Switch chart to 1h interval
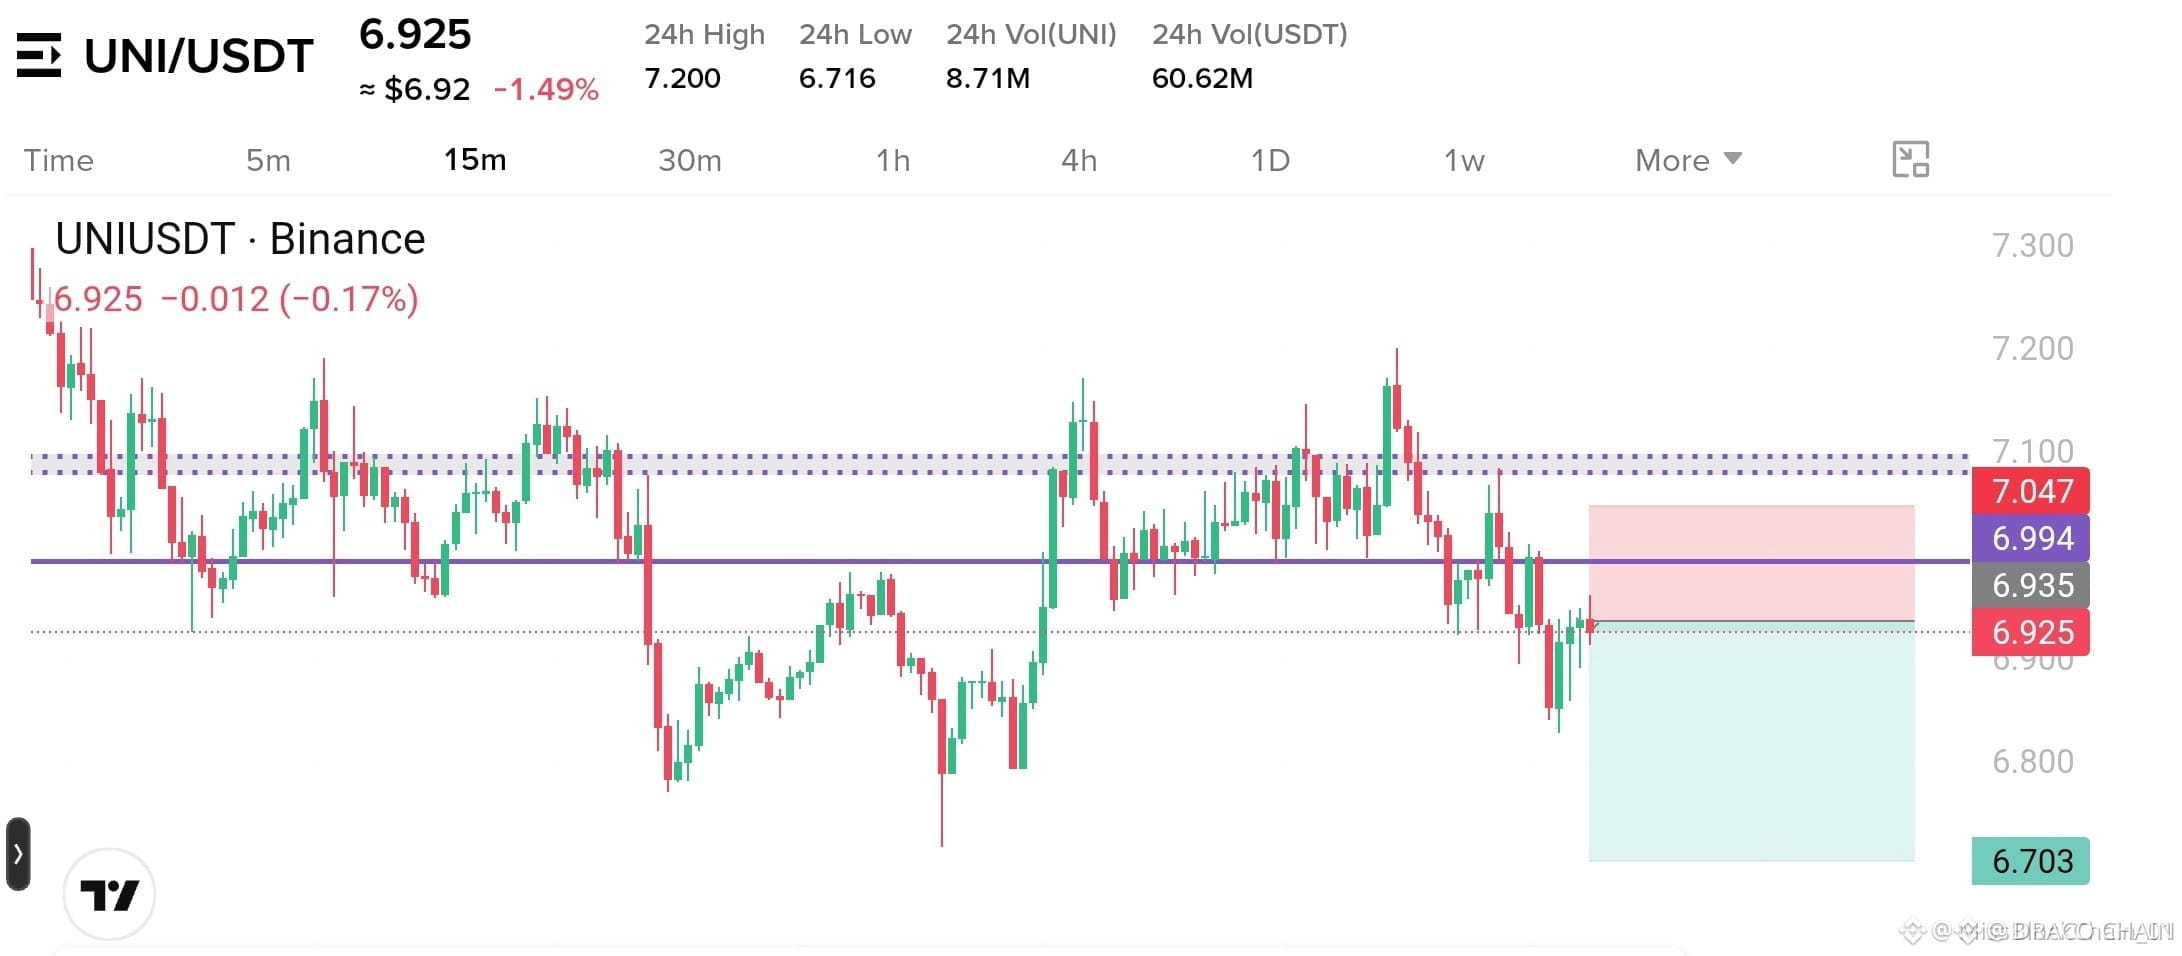2182x956 pixels. [x=893, y=160]
